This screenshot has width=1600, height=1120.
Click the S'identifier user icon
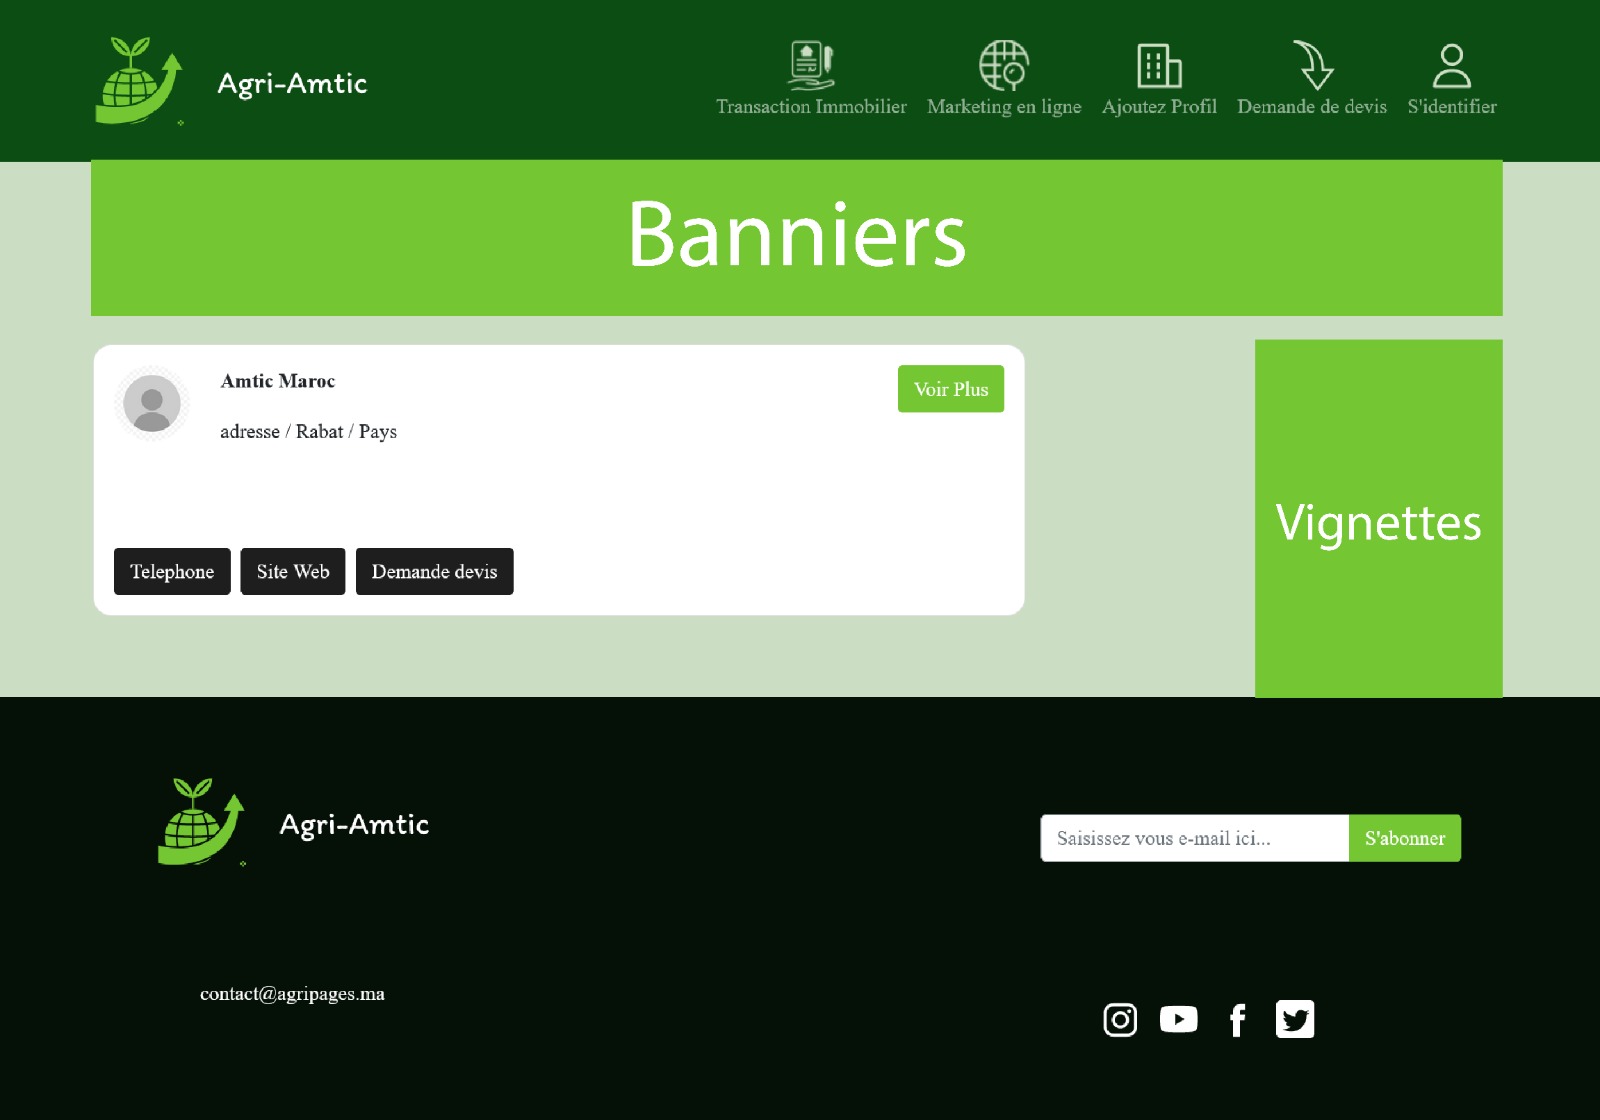(1452, 66)
